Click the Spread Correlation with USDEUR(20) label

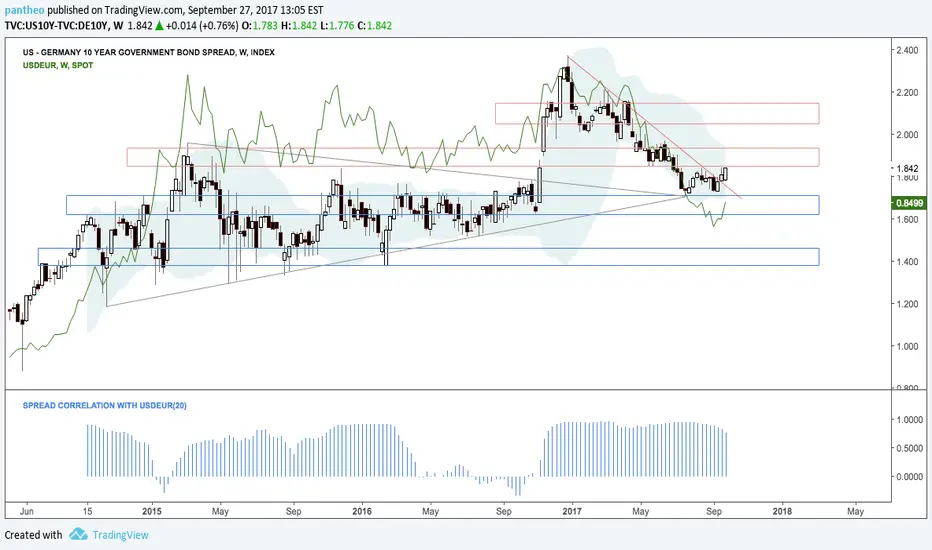pos(105,406)
